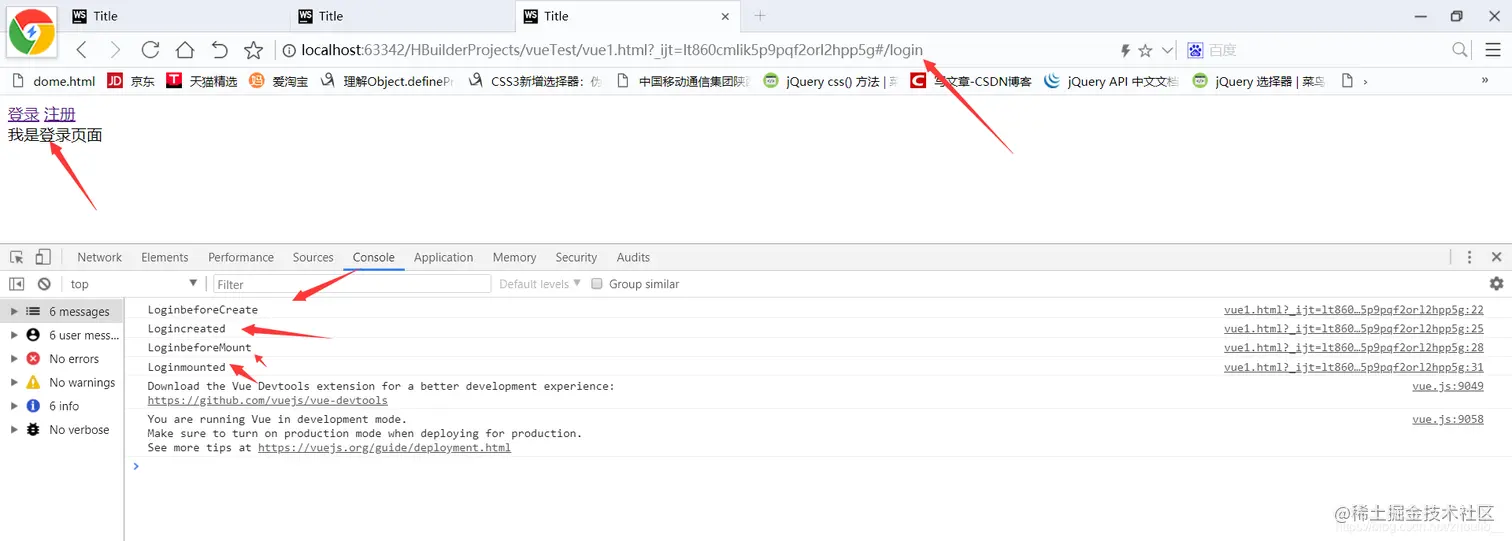Open the 京东 bookmark
1512x541 pixels.
coord(131,81)
